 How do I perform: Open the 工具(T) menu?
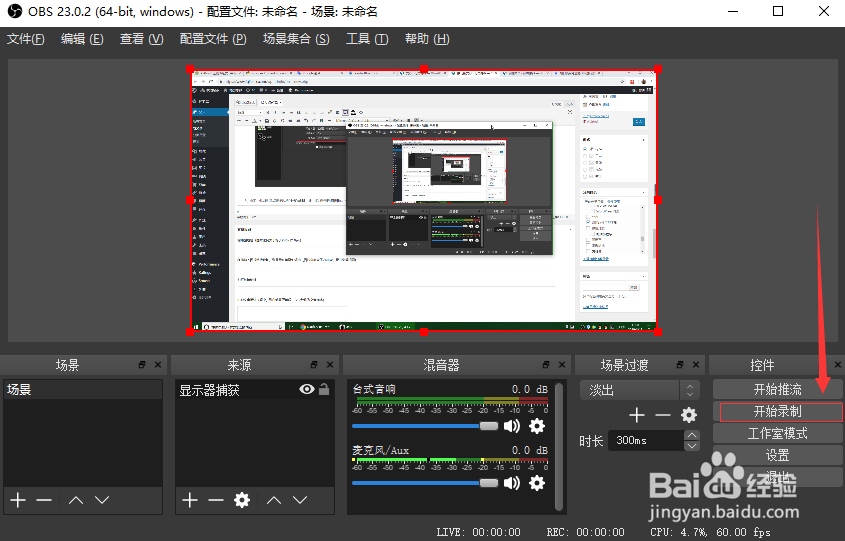click(x=367, y=39)
